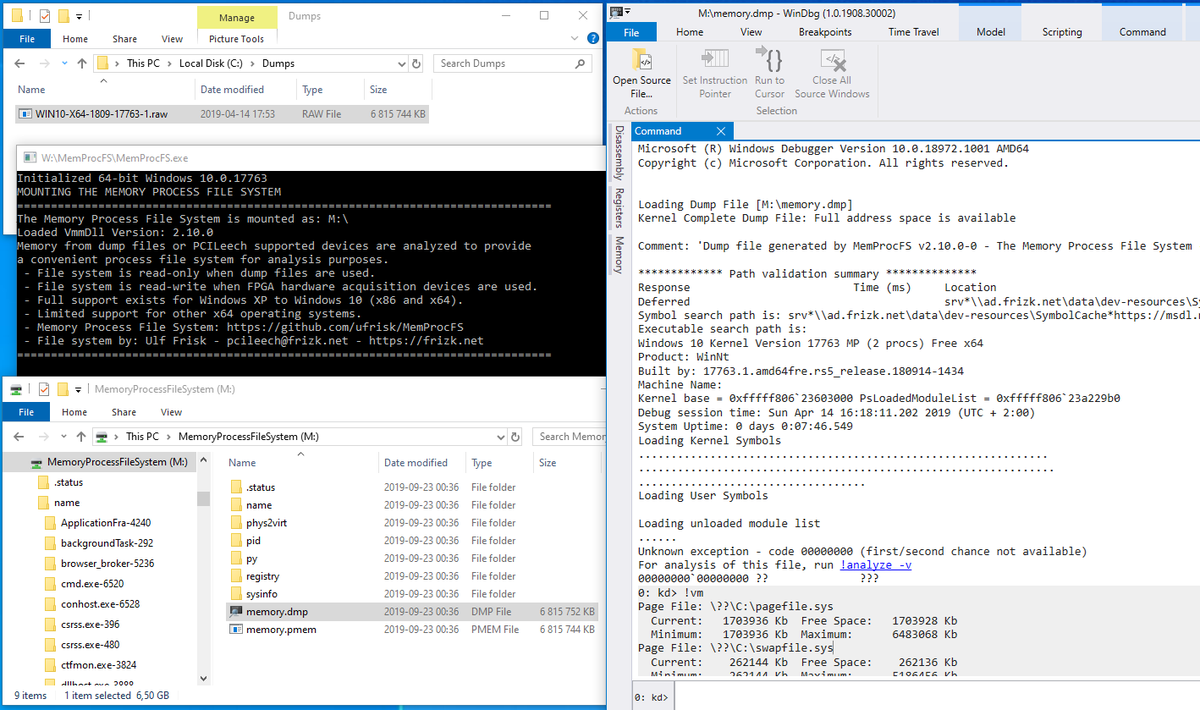1200x710 pixels.
Task: Expand address history dropdown in Dumps window
Action: click(x=401, y=63)
